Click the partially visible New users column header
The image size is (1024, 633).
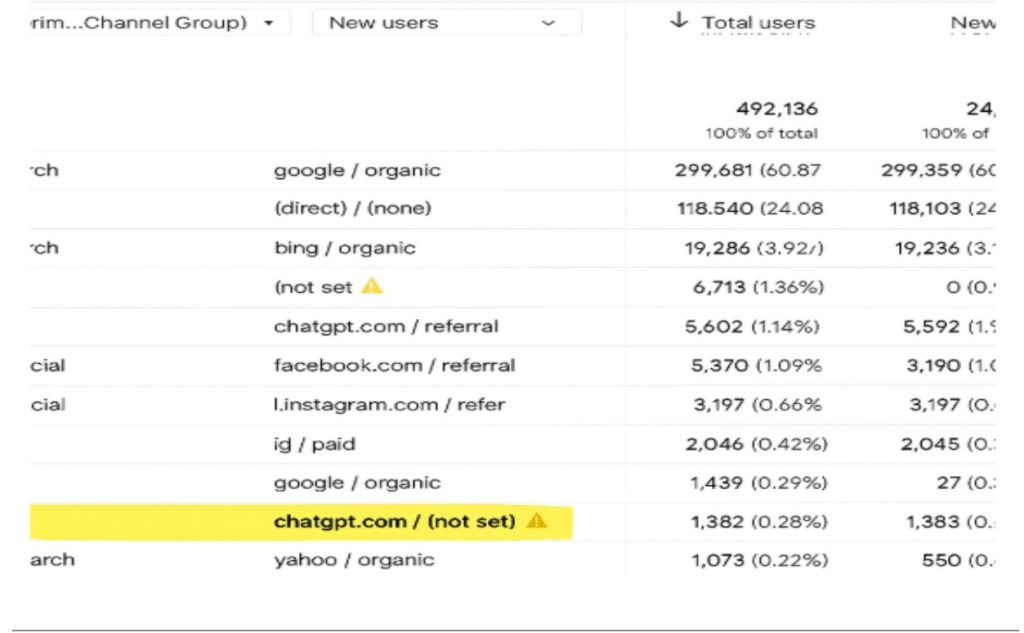(973, 22)
